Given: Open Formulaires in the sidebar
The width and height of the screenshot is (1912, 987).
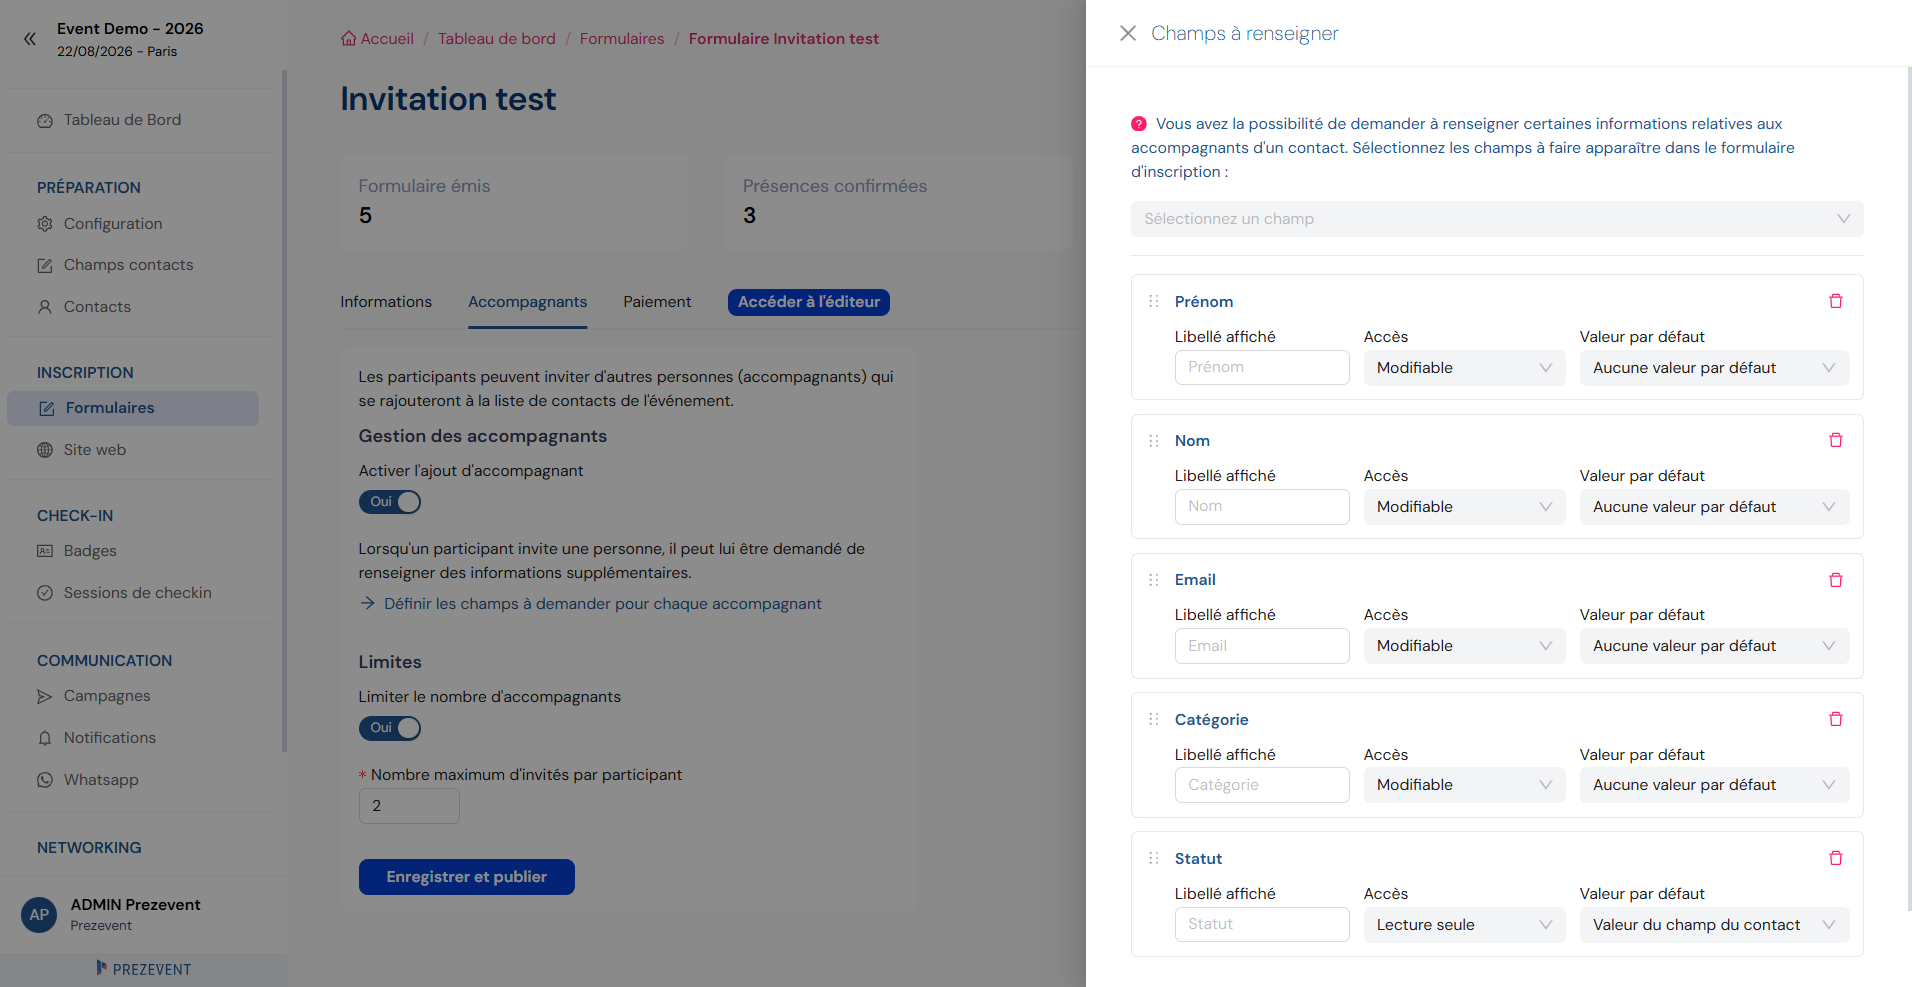Looking at the screenshot, I should (133, 408).
